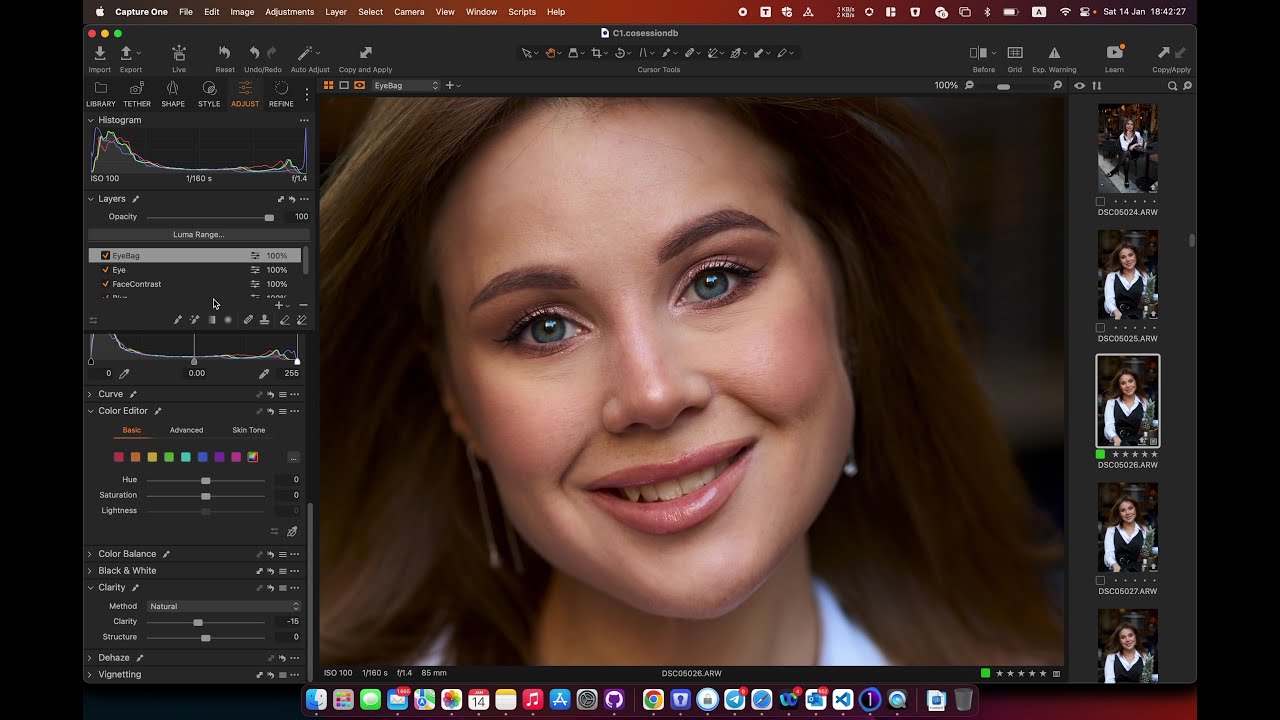This screenshot has width=1280, height=720.
Task: Click the Import icon in the toolbar
Action: [x=99, y=53]
